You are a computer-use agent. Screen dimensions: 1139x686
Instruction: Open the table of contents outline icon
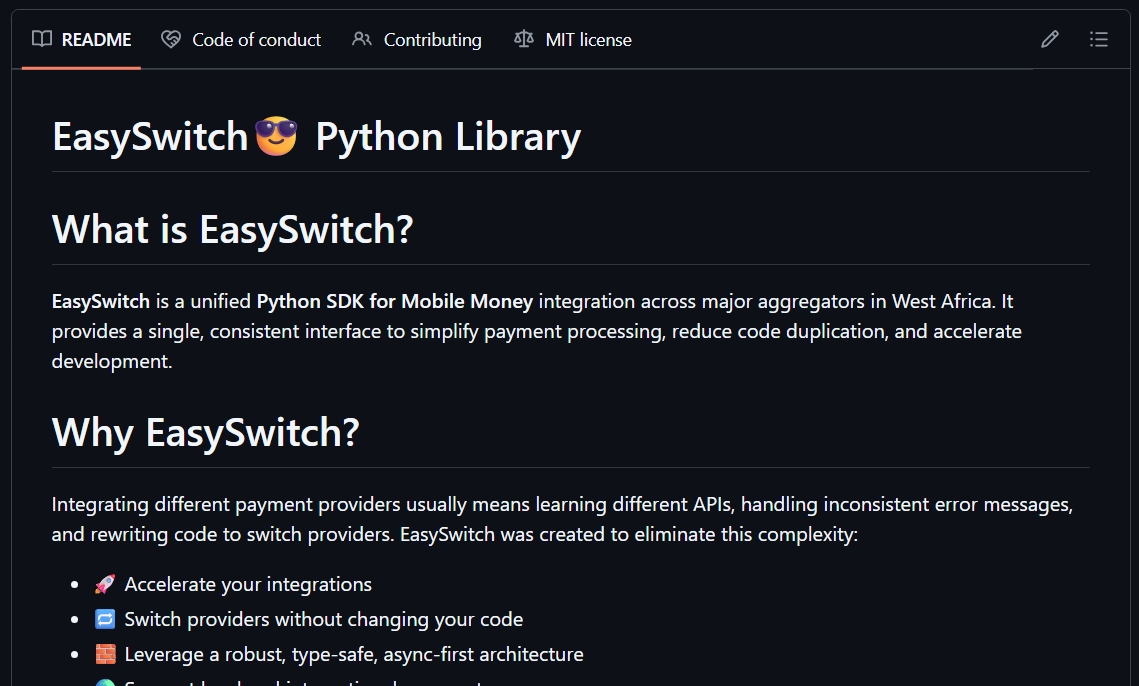tap(1099, 39)
